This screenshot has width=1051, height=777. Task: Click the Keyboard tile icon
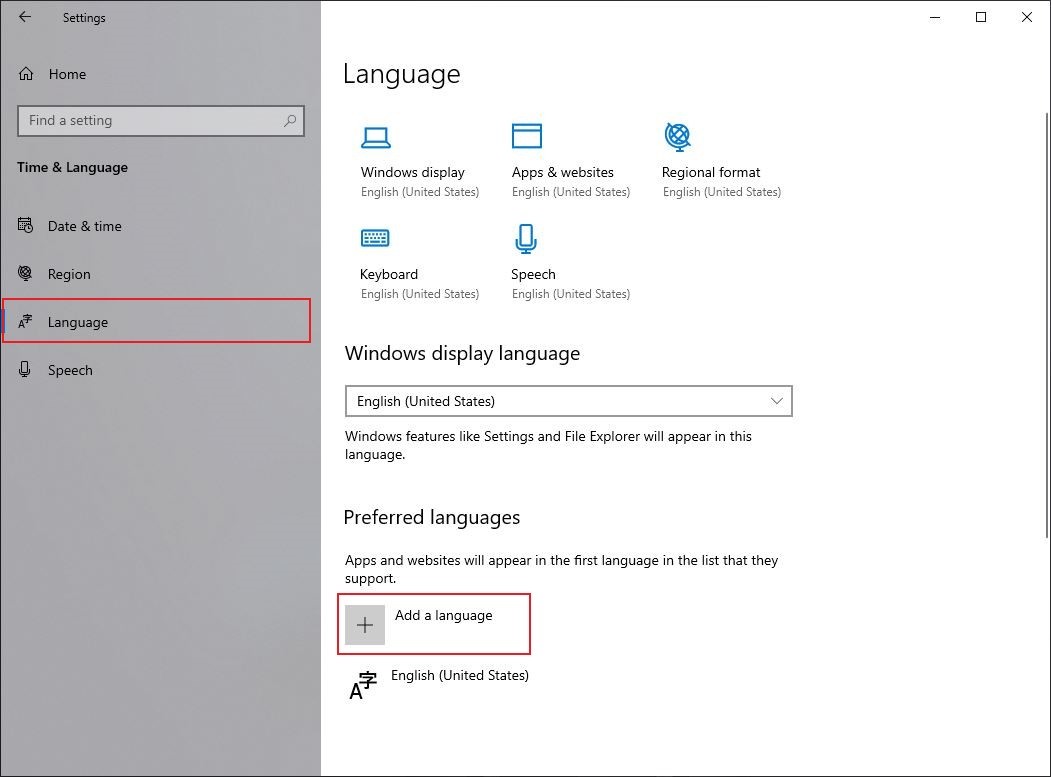tap(375, 238)
